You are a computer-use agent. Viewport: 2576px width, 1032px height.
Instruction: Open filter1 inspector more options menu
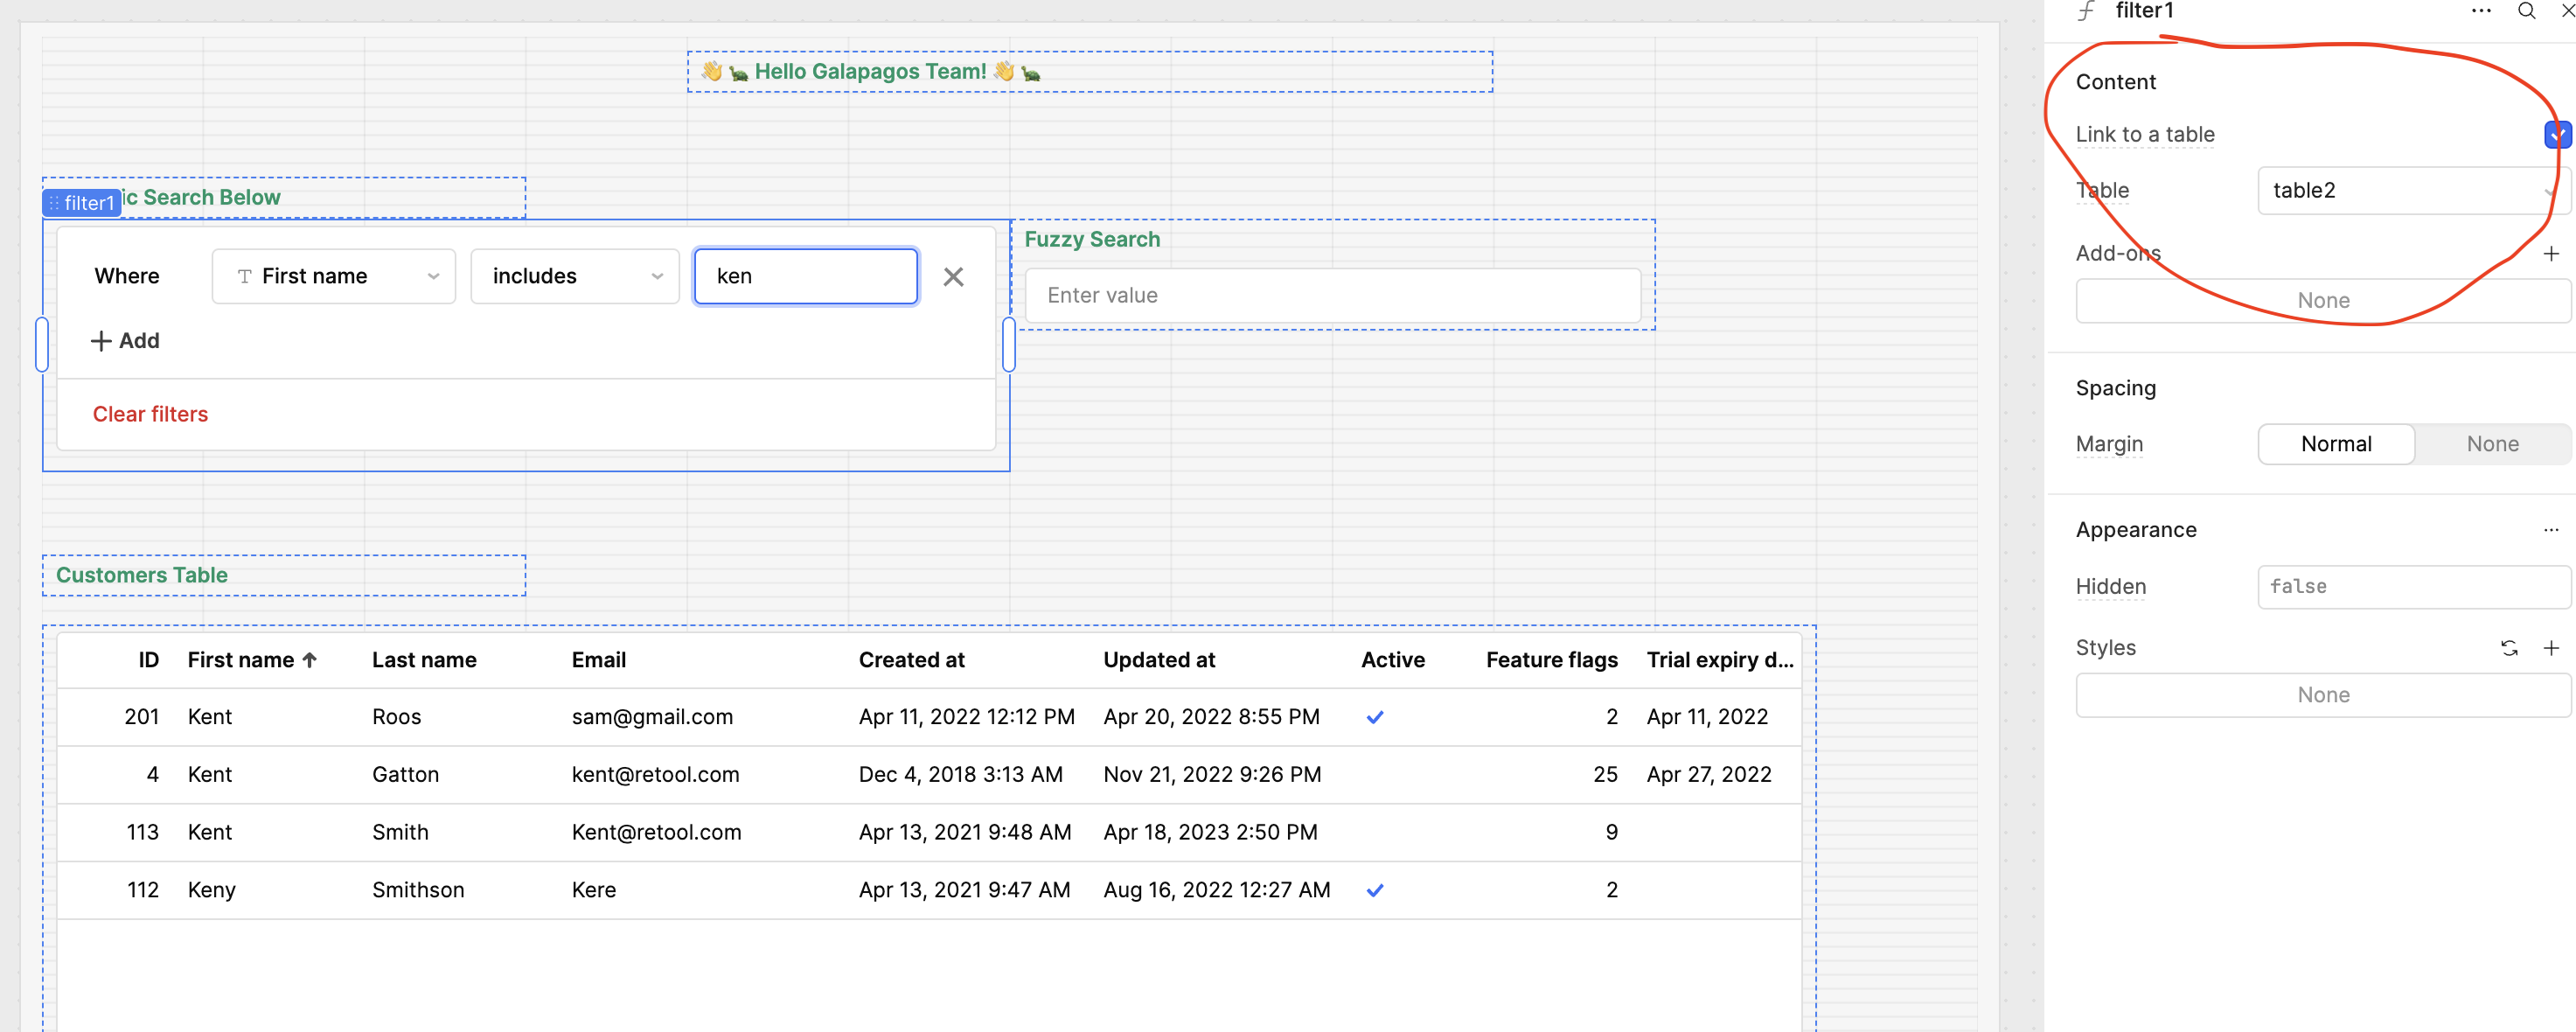coord(2481,11)
